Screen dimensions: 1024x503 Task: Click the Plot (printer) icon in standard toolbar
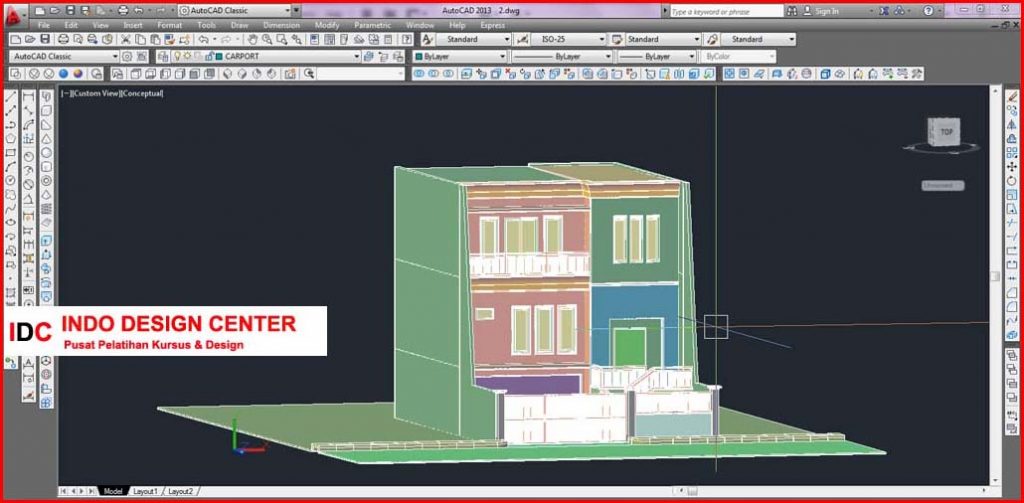pos(63,39)
